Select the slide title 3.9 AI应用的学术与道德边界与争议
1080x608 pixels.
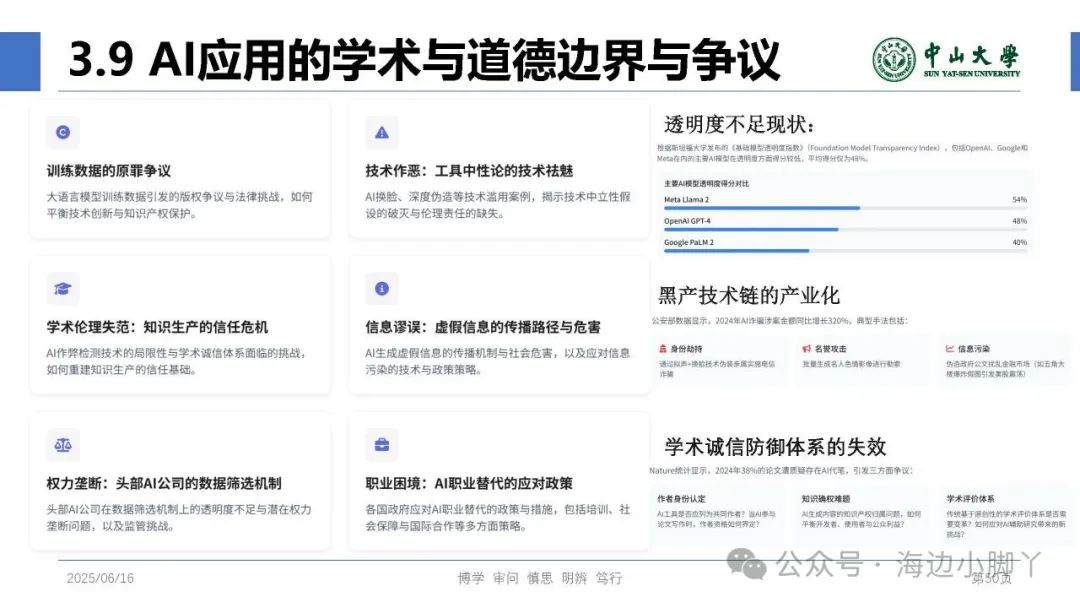424,60
